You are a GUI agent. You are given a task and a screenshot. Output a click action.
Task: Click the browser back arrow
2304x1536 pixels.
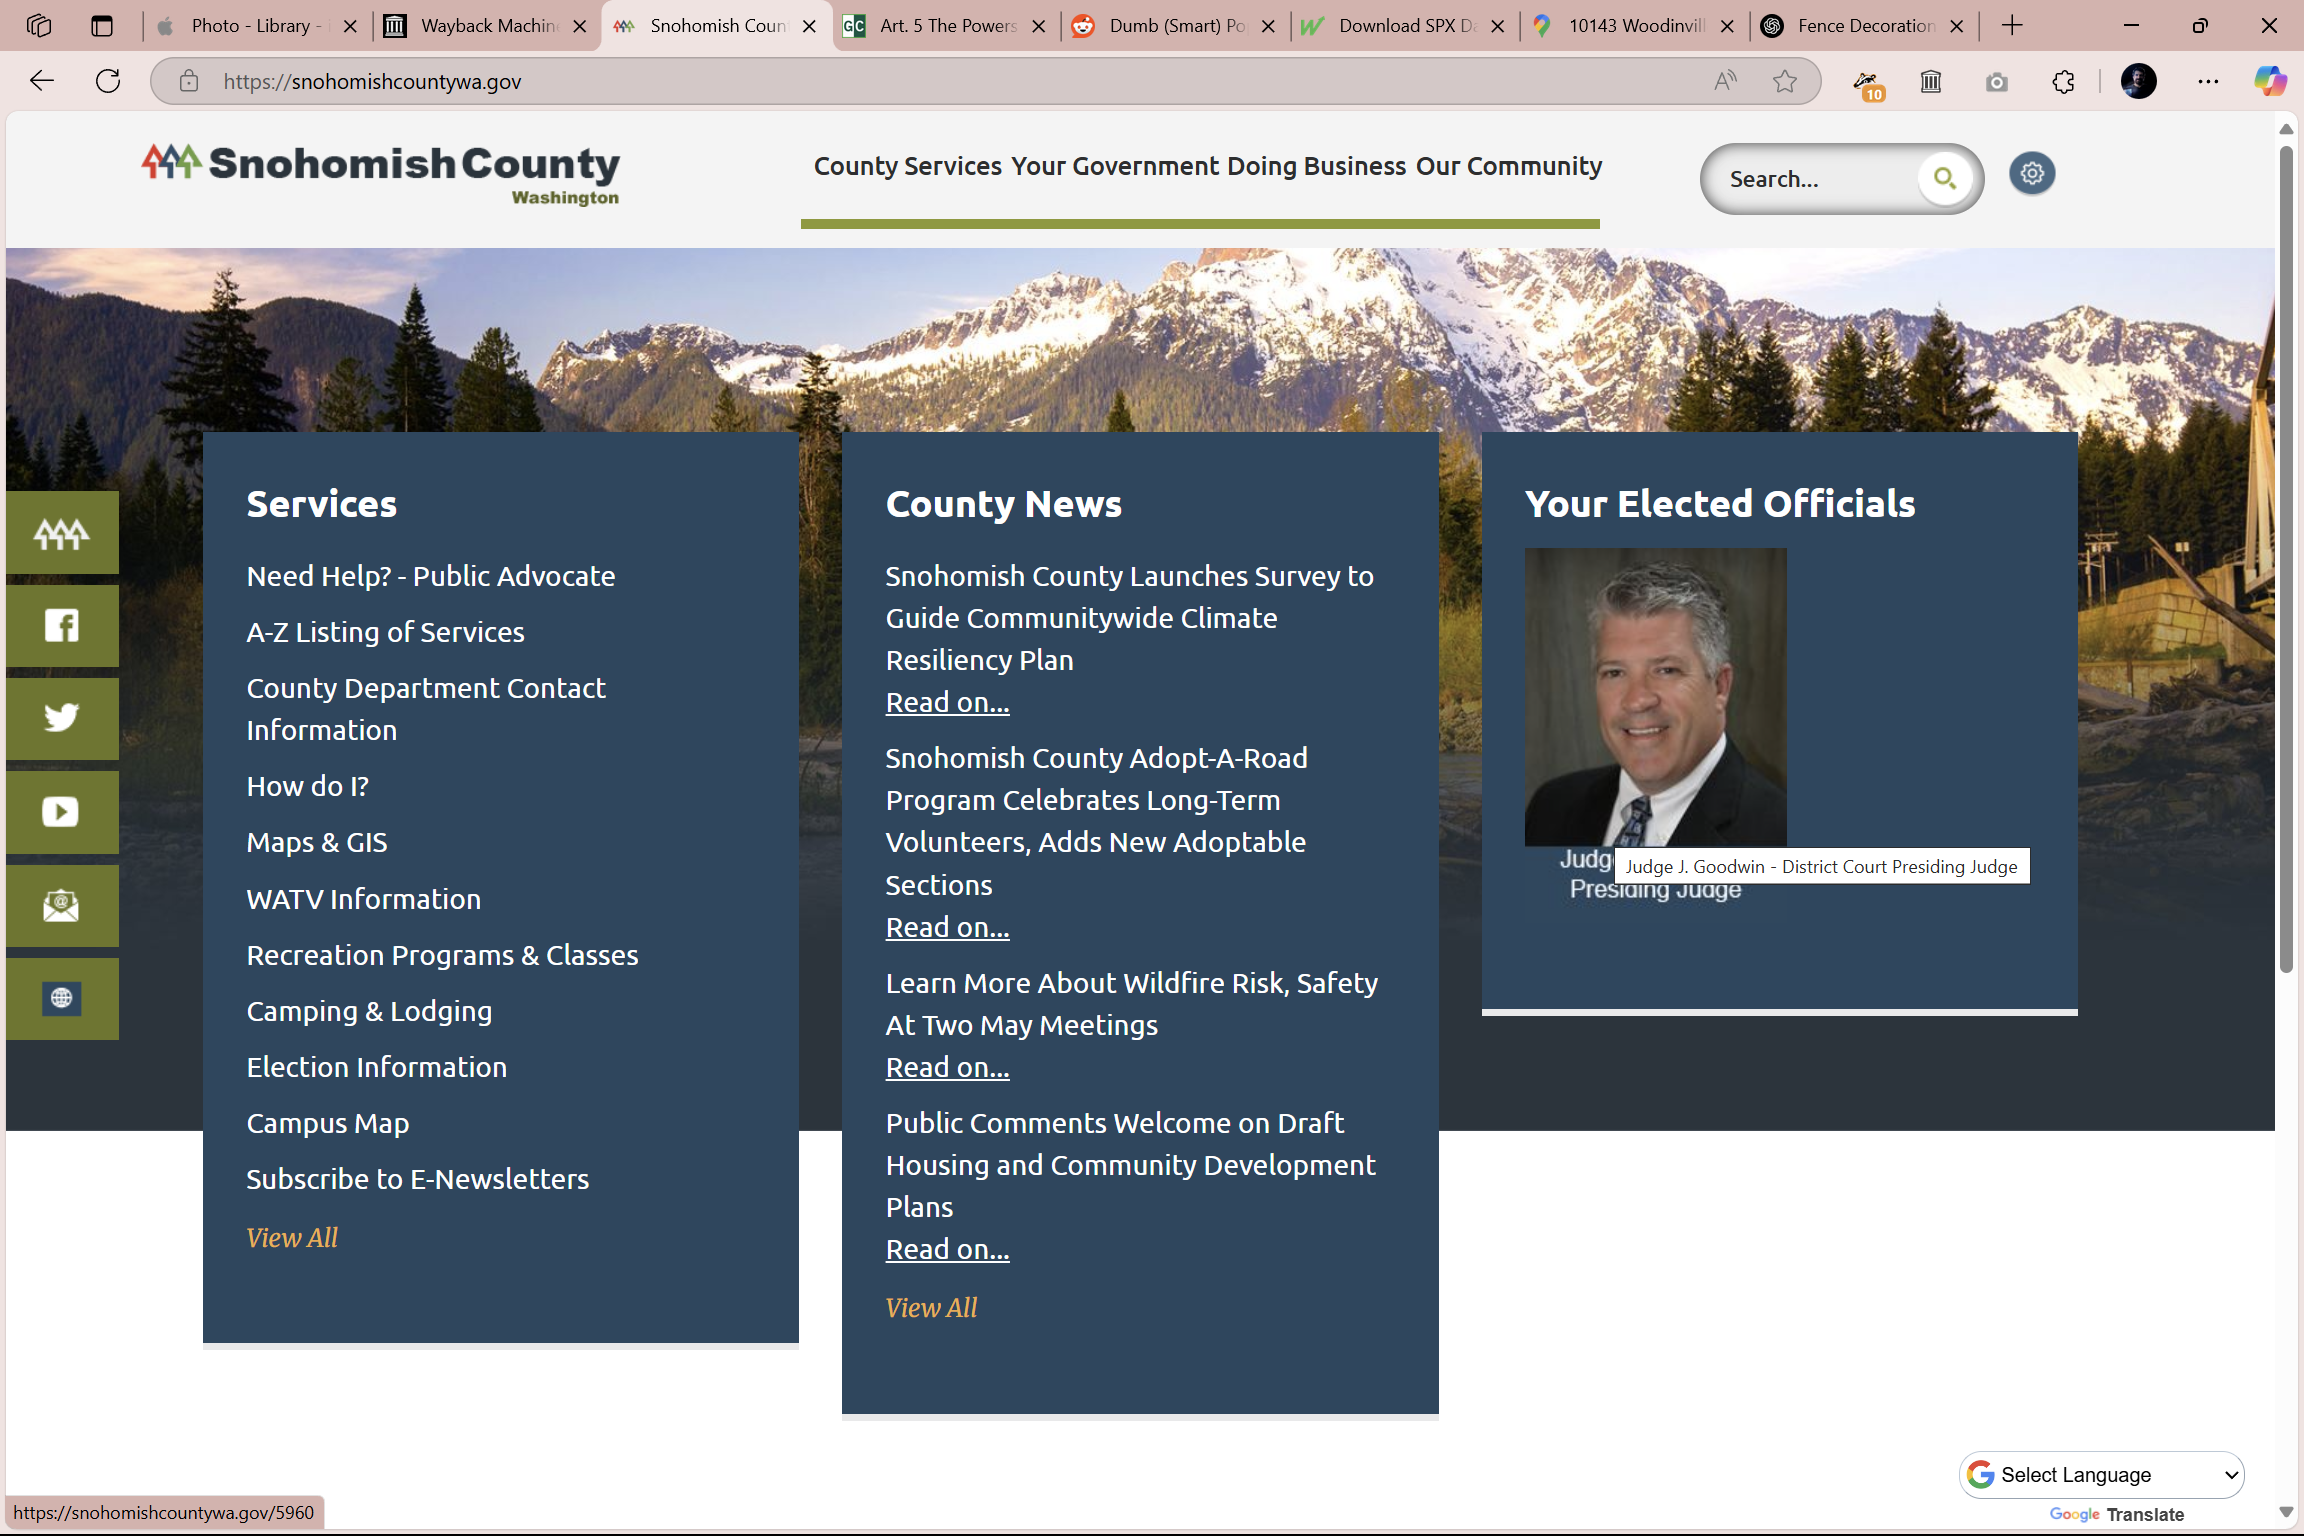coord(42,81)
